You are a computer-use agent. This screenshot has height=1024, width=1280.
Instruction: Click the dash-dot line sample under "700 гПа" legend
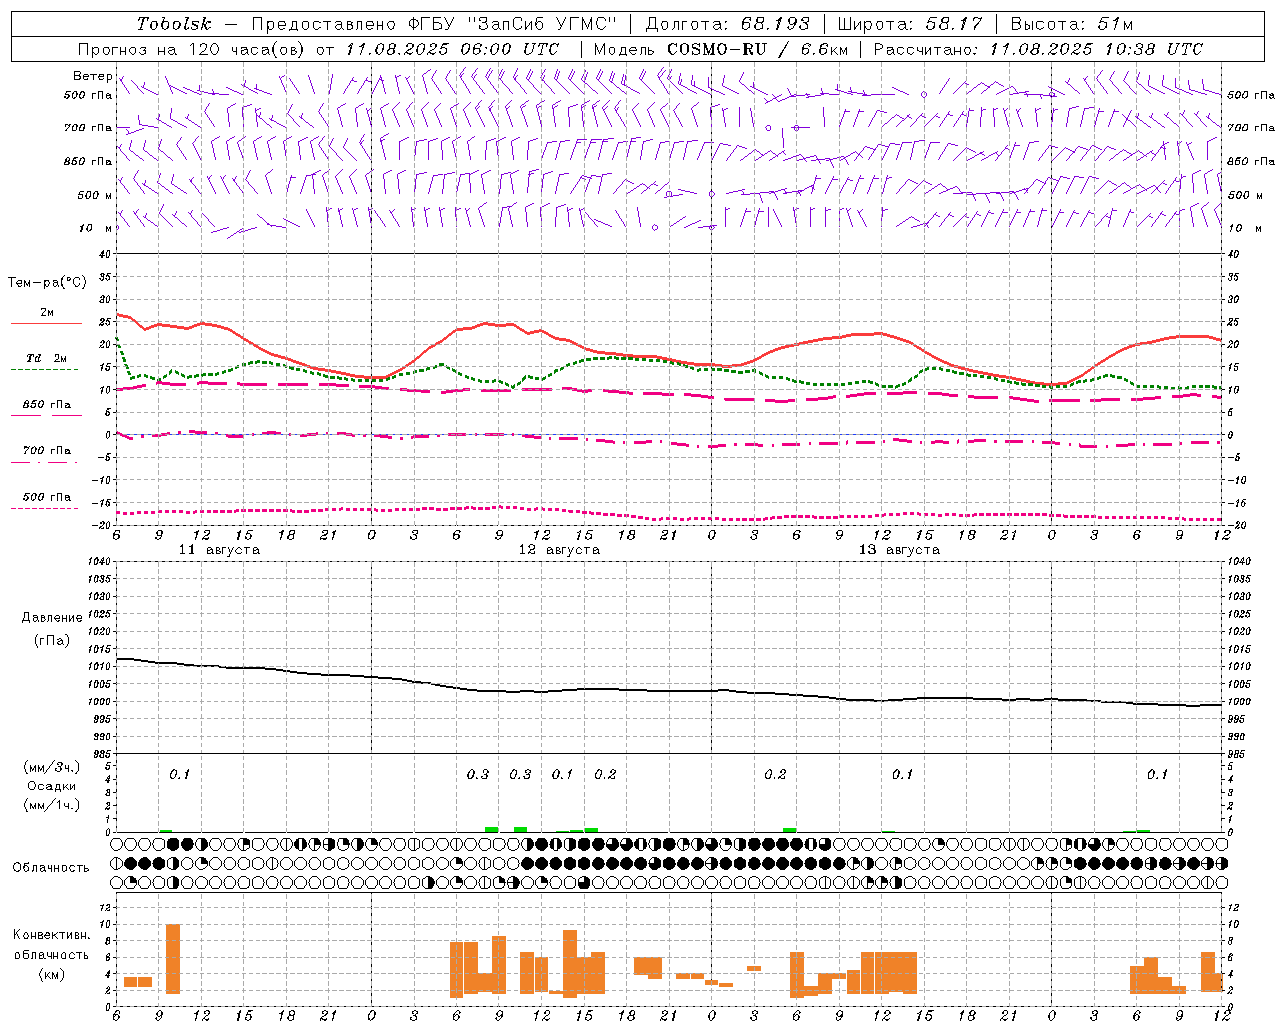[x=44, y=462]
